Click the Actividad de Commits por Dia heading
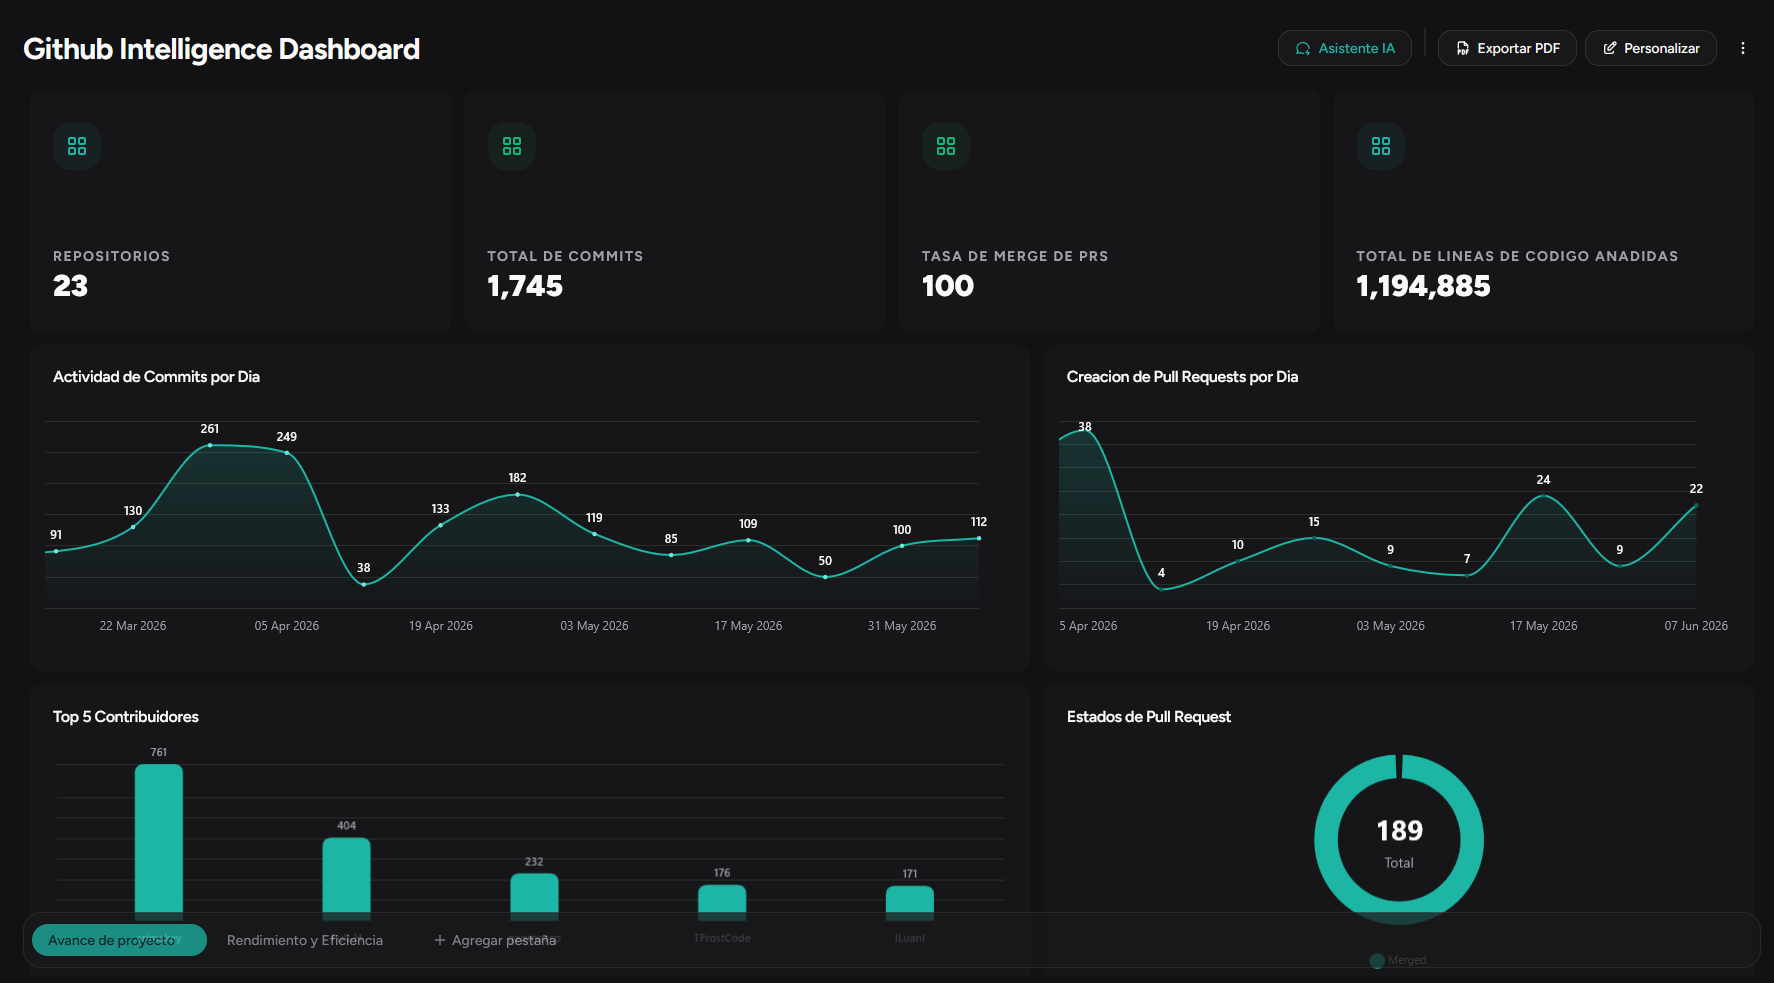 (156, 377)
